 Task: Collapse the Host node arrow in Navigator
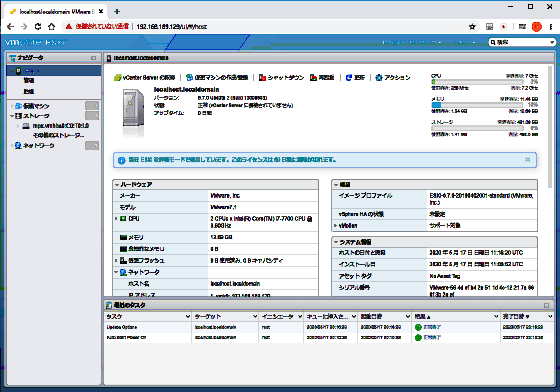click(12, 71)
